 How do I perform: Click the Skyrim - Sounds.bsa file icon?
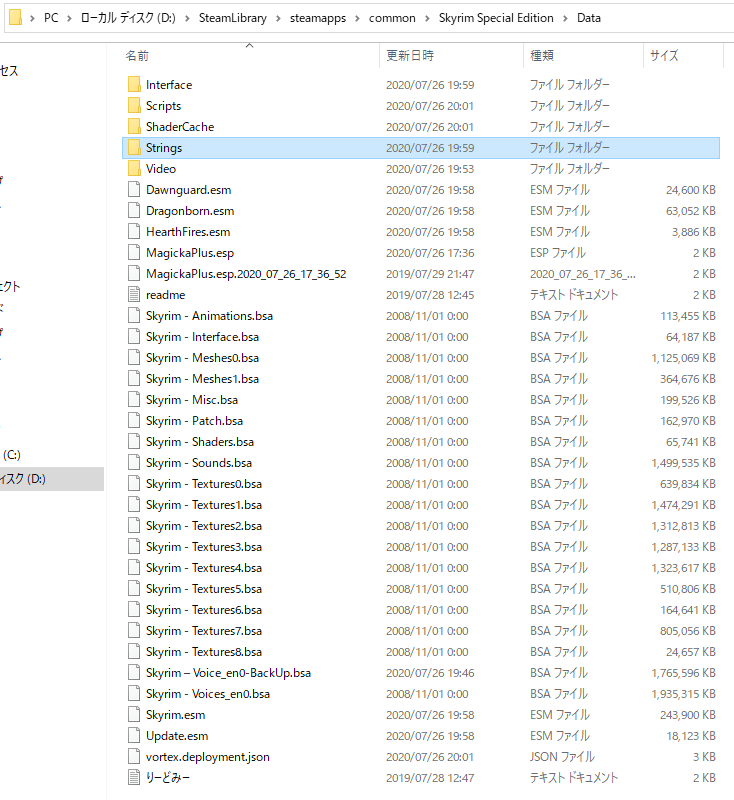134,463
